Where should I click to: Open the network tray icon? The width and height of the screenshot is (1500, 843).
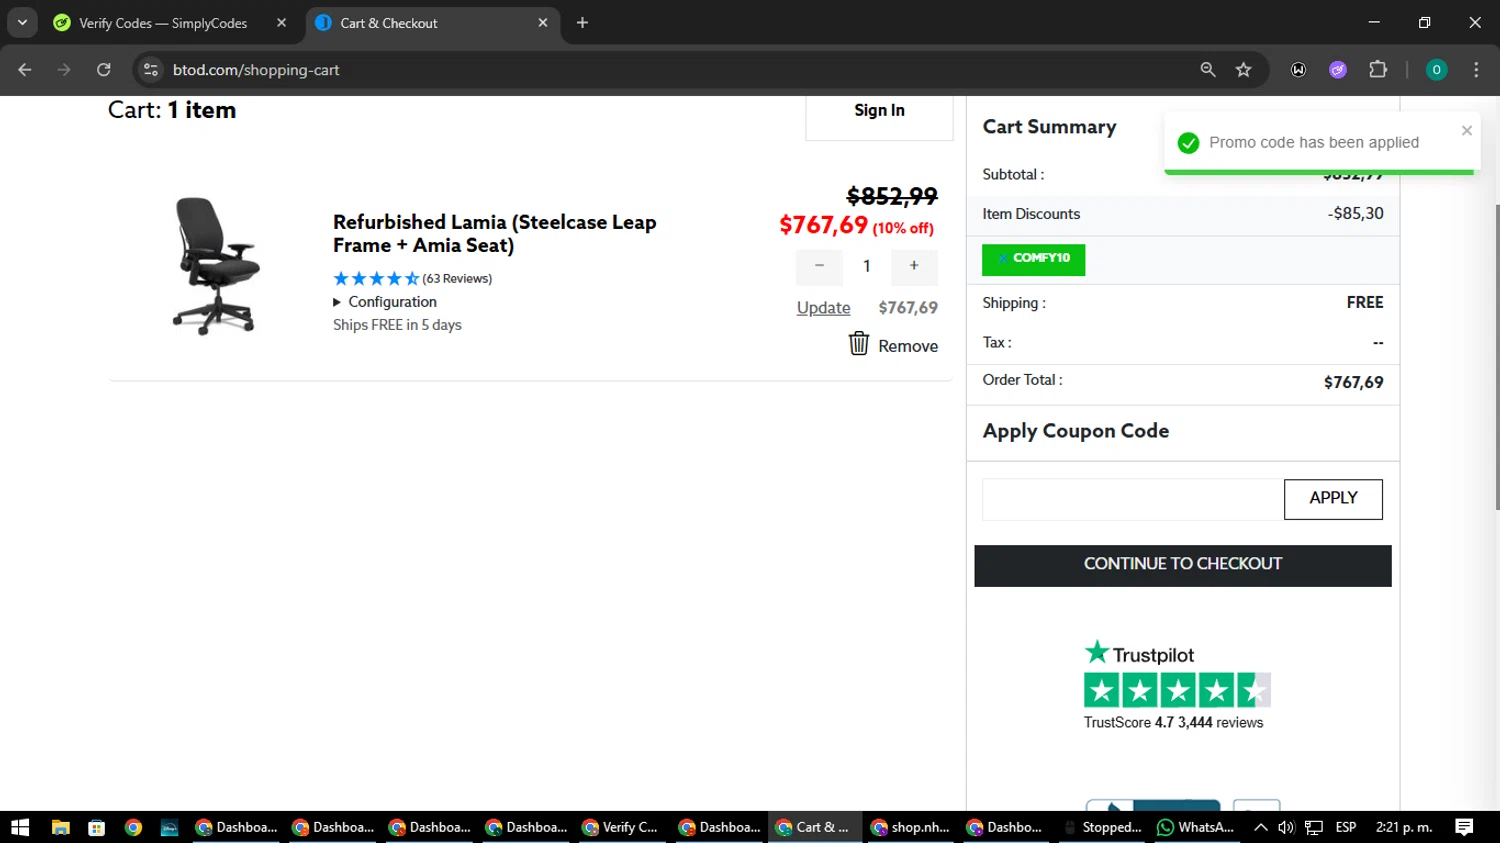click(x=1314, y=827)
